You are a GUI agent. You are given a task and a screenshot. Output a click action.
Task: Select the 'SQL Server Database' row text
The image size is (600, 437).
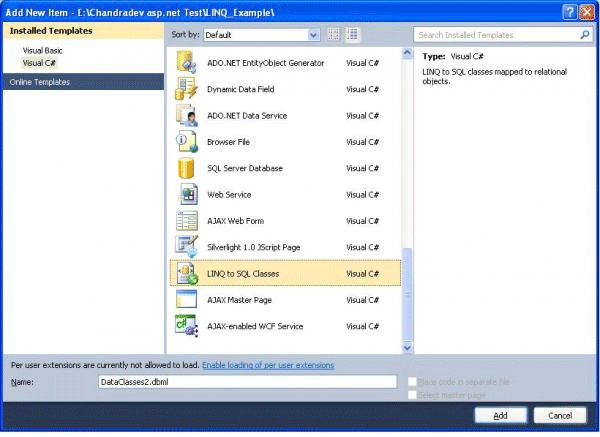tap(245, 168)
